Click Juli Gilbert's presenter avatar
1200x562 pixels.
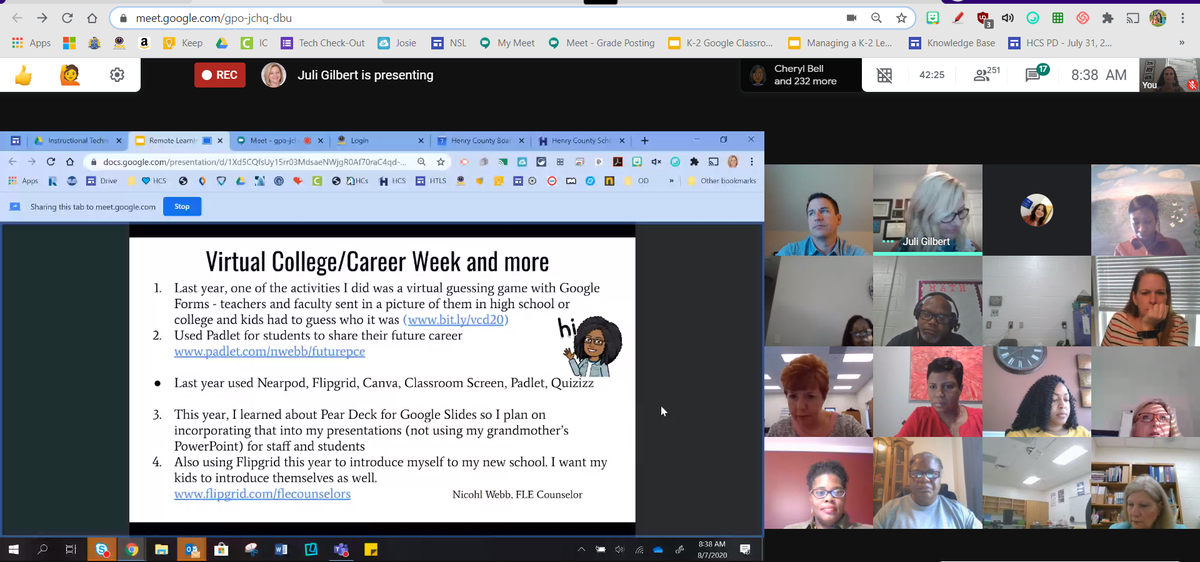[274, 75]
